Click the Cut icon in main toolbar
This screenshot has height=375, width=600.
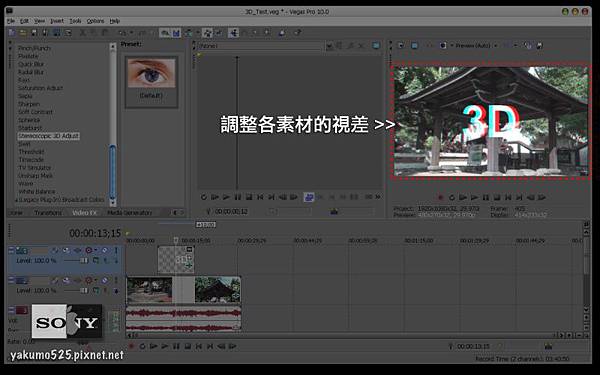point(83,33)
